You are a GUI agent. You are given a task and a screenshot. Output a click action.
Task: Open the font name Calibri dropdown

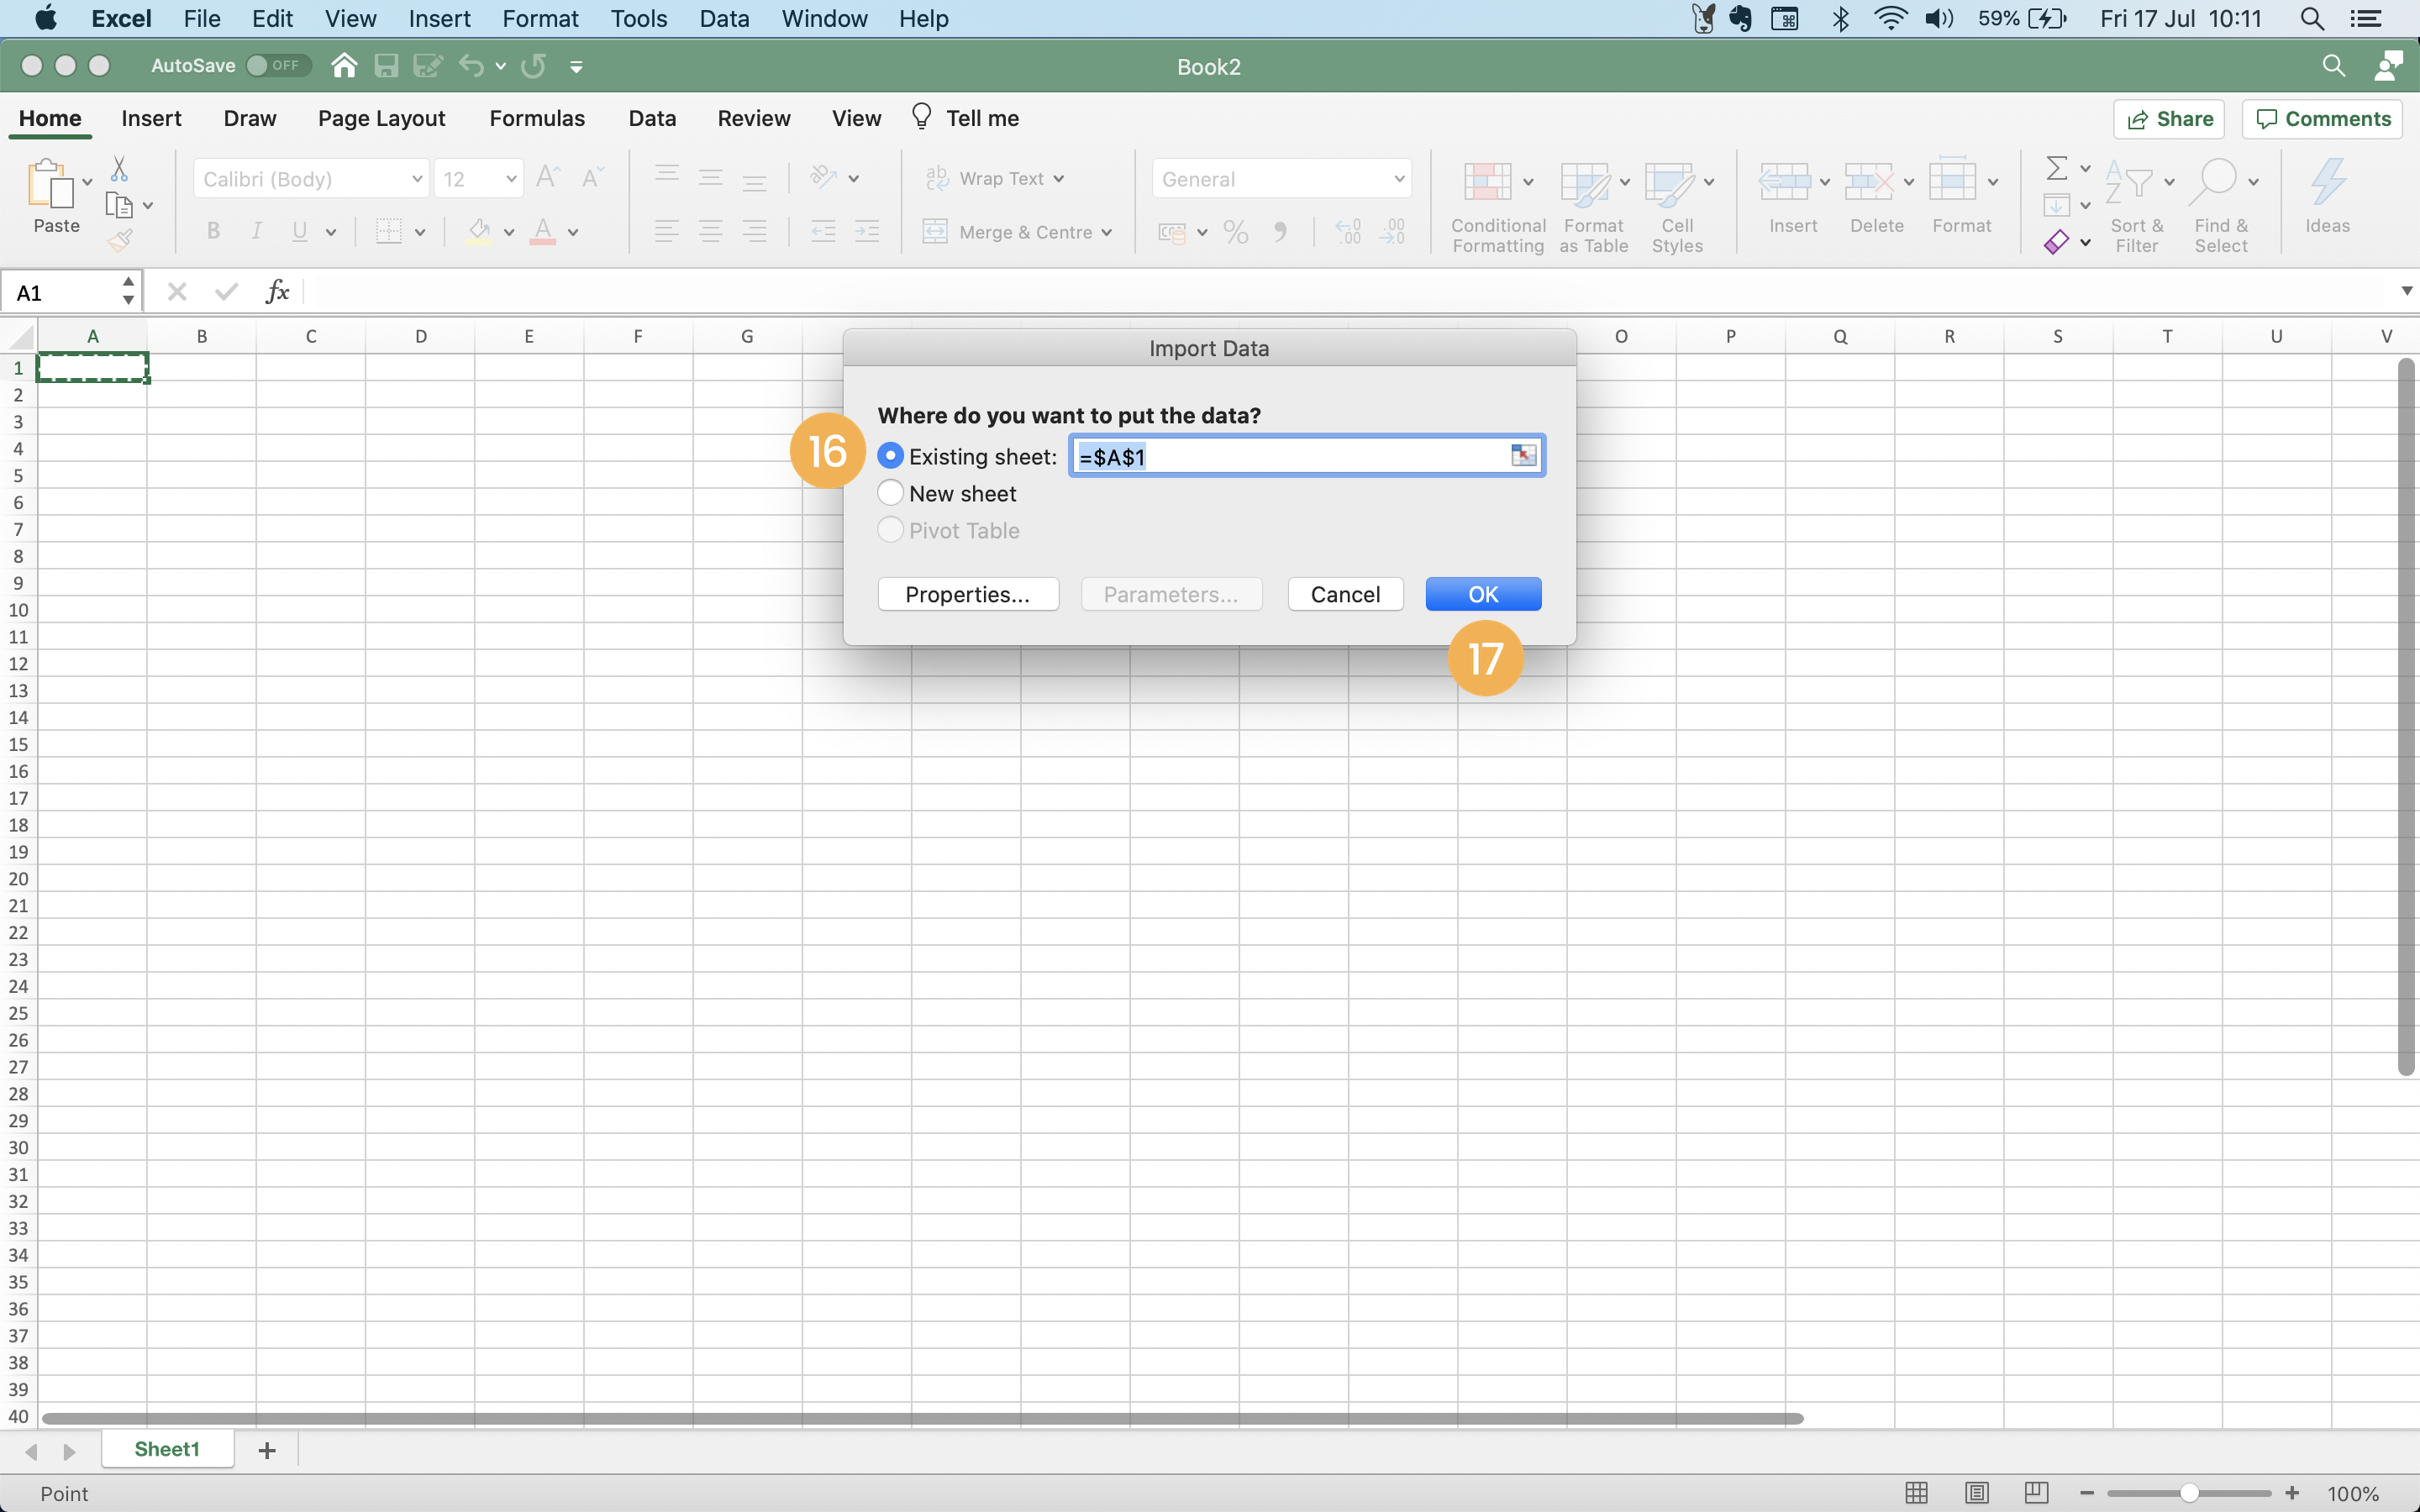coord(417,179)
